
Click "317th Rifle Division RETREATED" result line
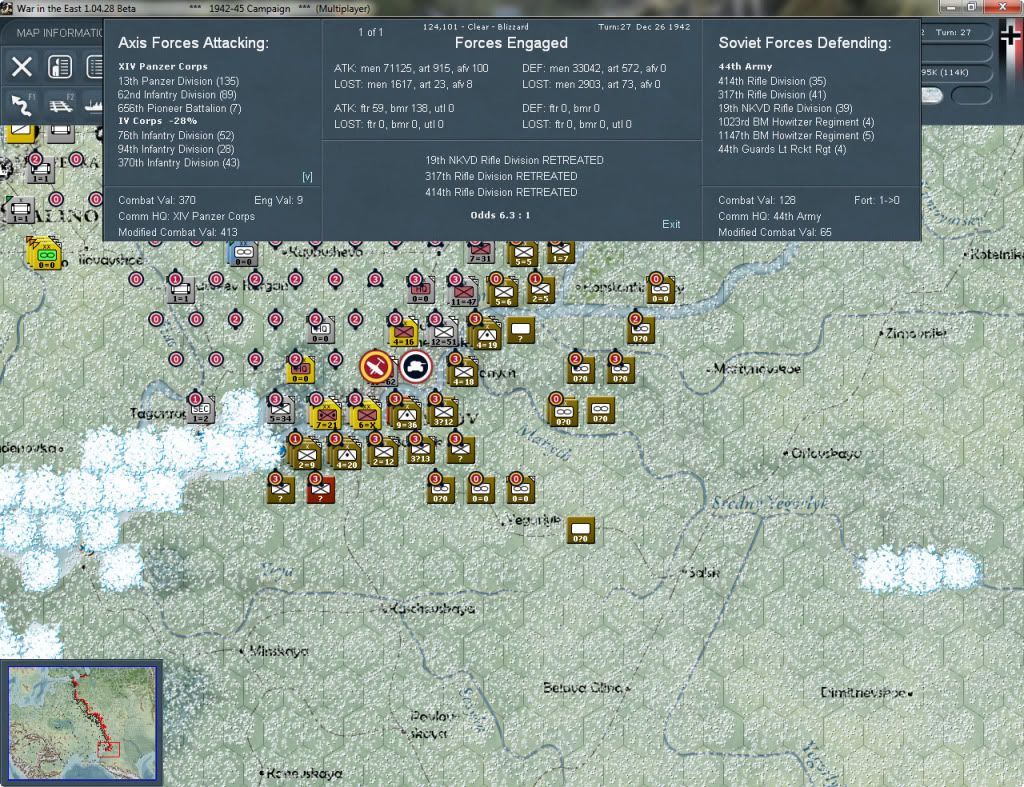pos(501,176)
